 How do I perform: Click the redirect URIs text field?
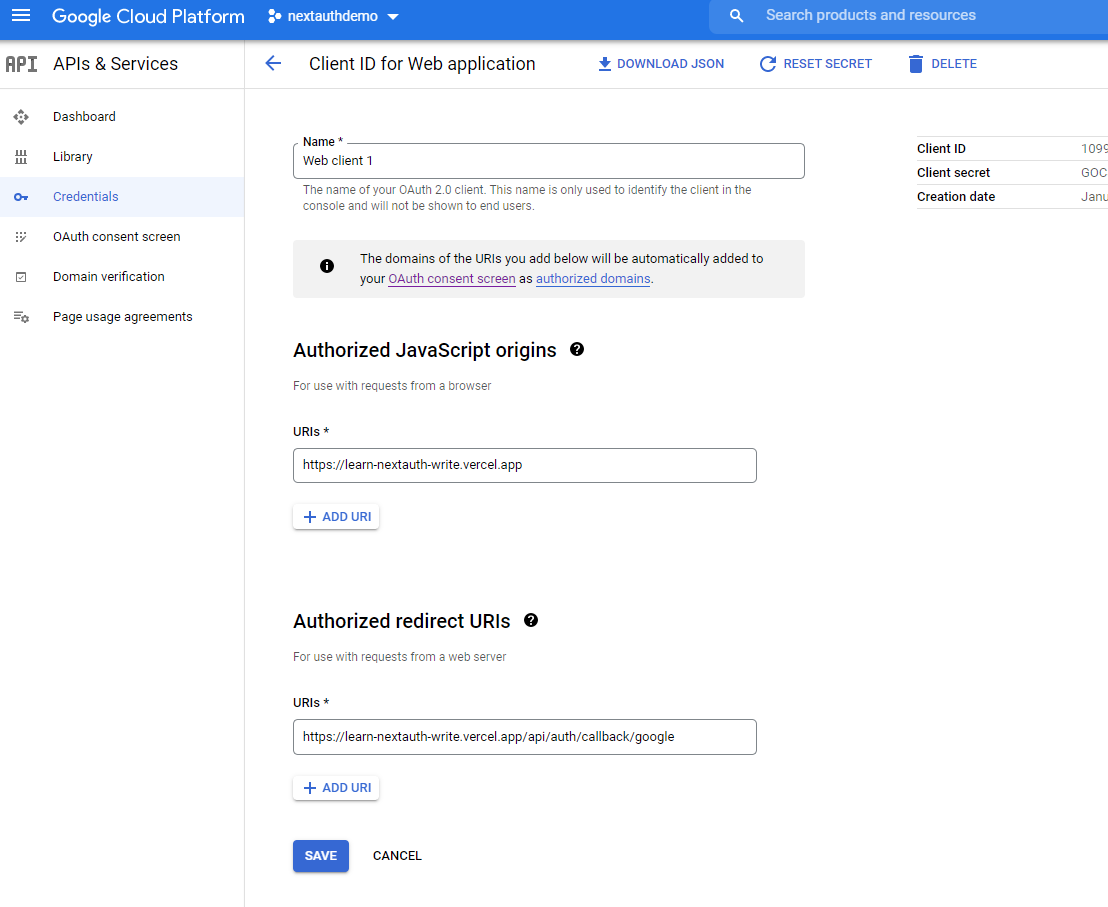[524, 737]
